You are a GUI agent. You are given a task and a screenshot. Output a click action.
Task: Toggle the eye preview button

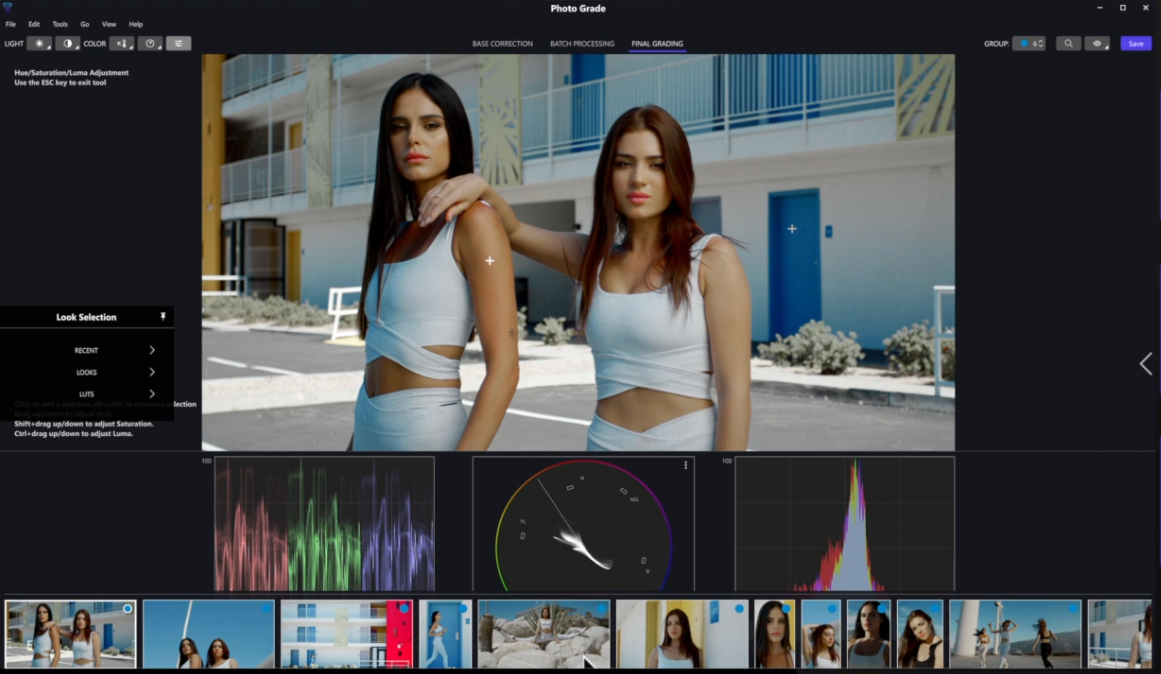1097,44
